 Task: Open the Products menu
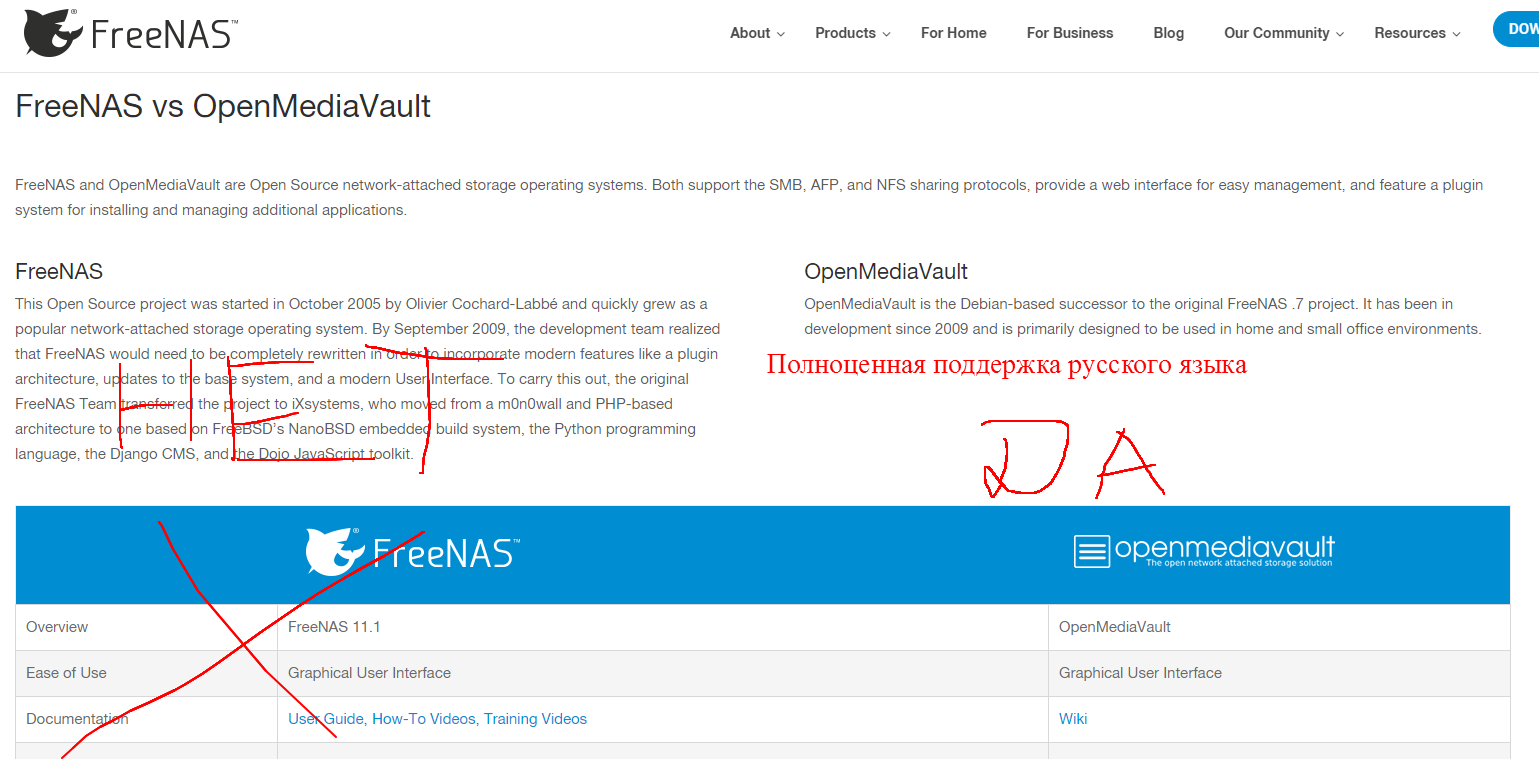[x=845, y=33]
